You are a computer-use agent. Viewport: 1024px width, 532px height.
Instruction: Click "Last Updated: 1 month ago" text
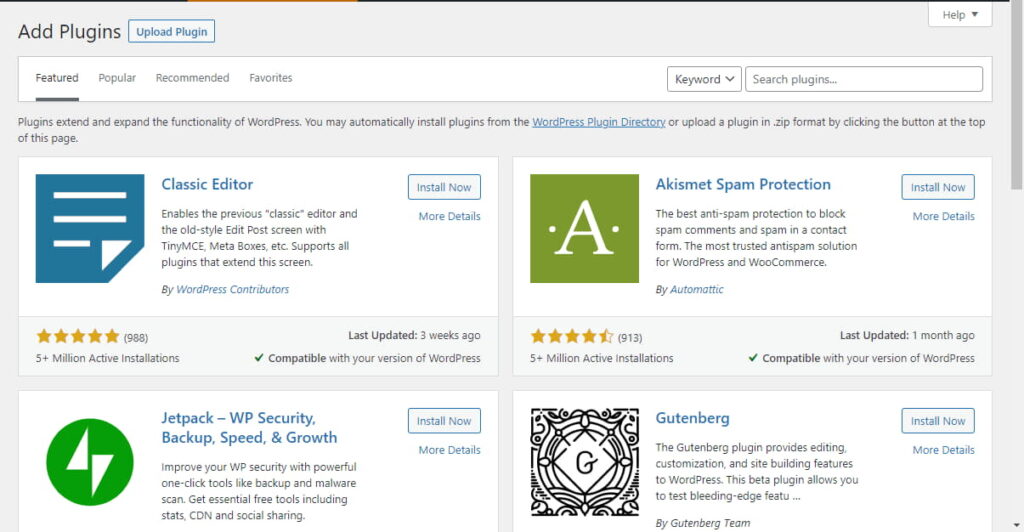point(907,335)
